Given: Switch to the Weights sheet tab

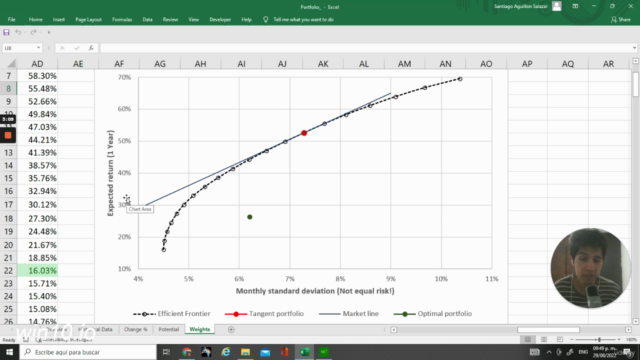Looking at the screenshot, I should click(200, 329).
